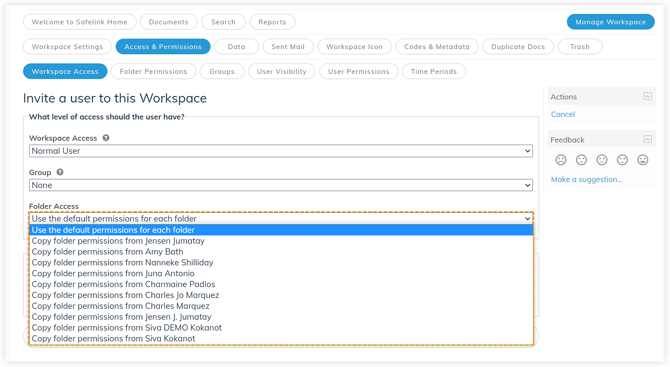Viewport: 670px width, 367px height.
Task: Click the Cancel link under Actions
Action: 563,114
